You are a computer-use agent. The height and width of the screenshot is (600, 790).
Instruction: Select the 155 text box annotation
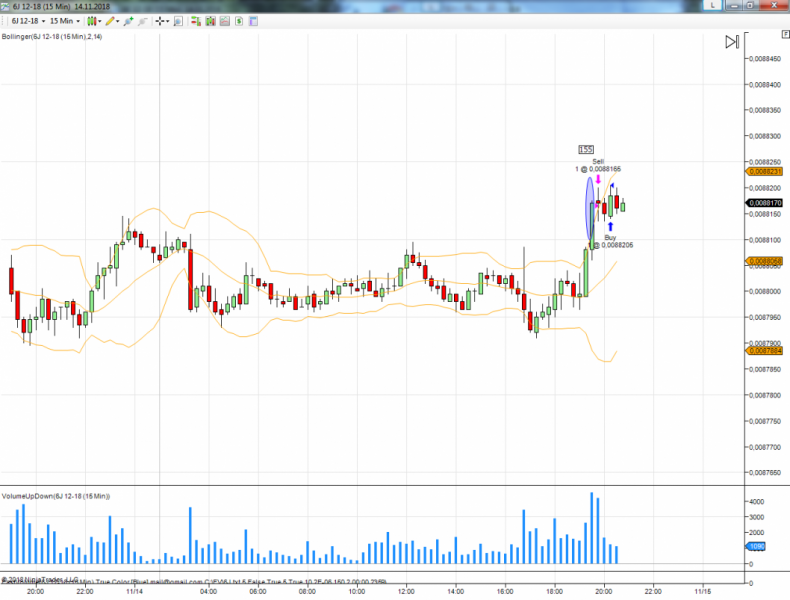click(586, 150)
